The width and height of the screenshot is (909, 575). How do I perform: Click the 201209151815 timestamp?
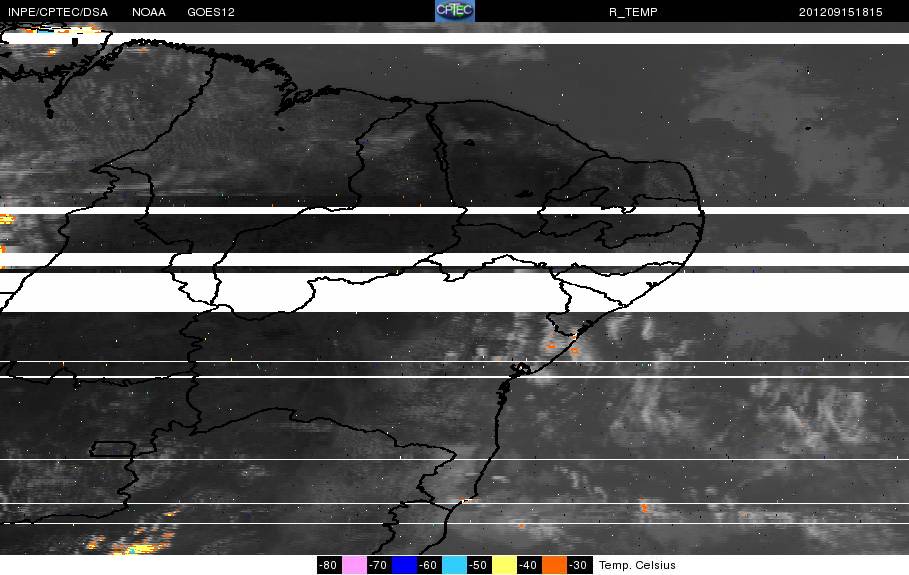[841, 12]
